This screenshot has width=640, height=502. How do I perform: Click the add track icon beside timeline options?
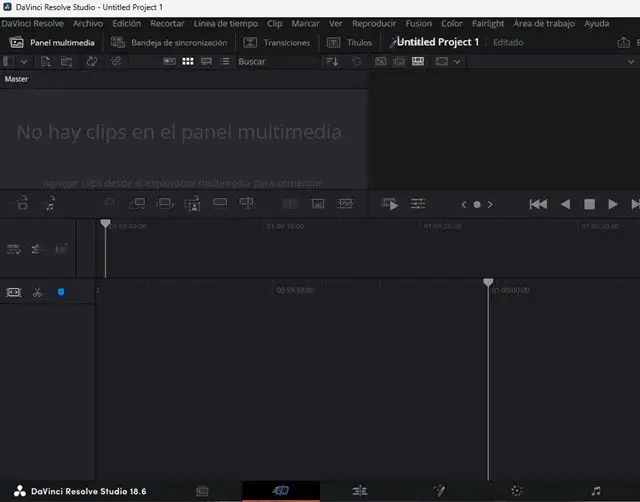[36, 249]
